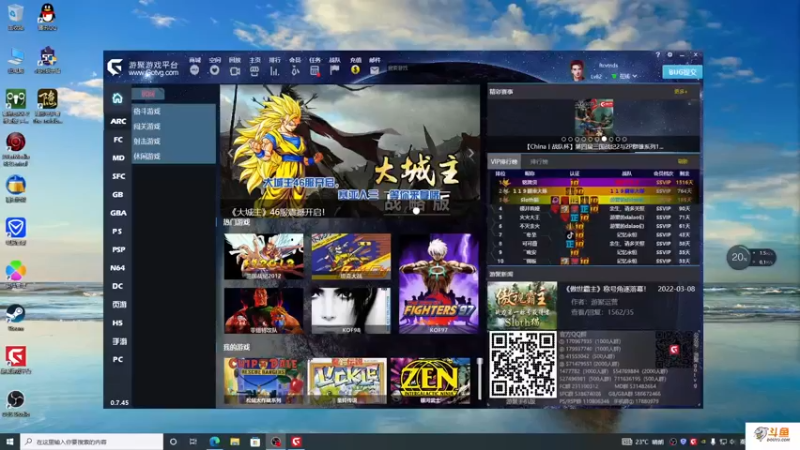Open the Chip 'n Dale game thumbnail
Screen dimensions: 800x450
tap(264, 381)
